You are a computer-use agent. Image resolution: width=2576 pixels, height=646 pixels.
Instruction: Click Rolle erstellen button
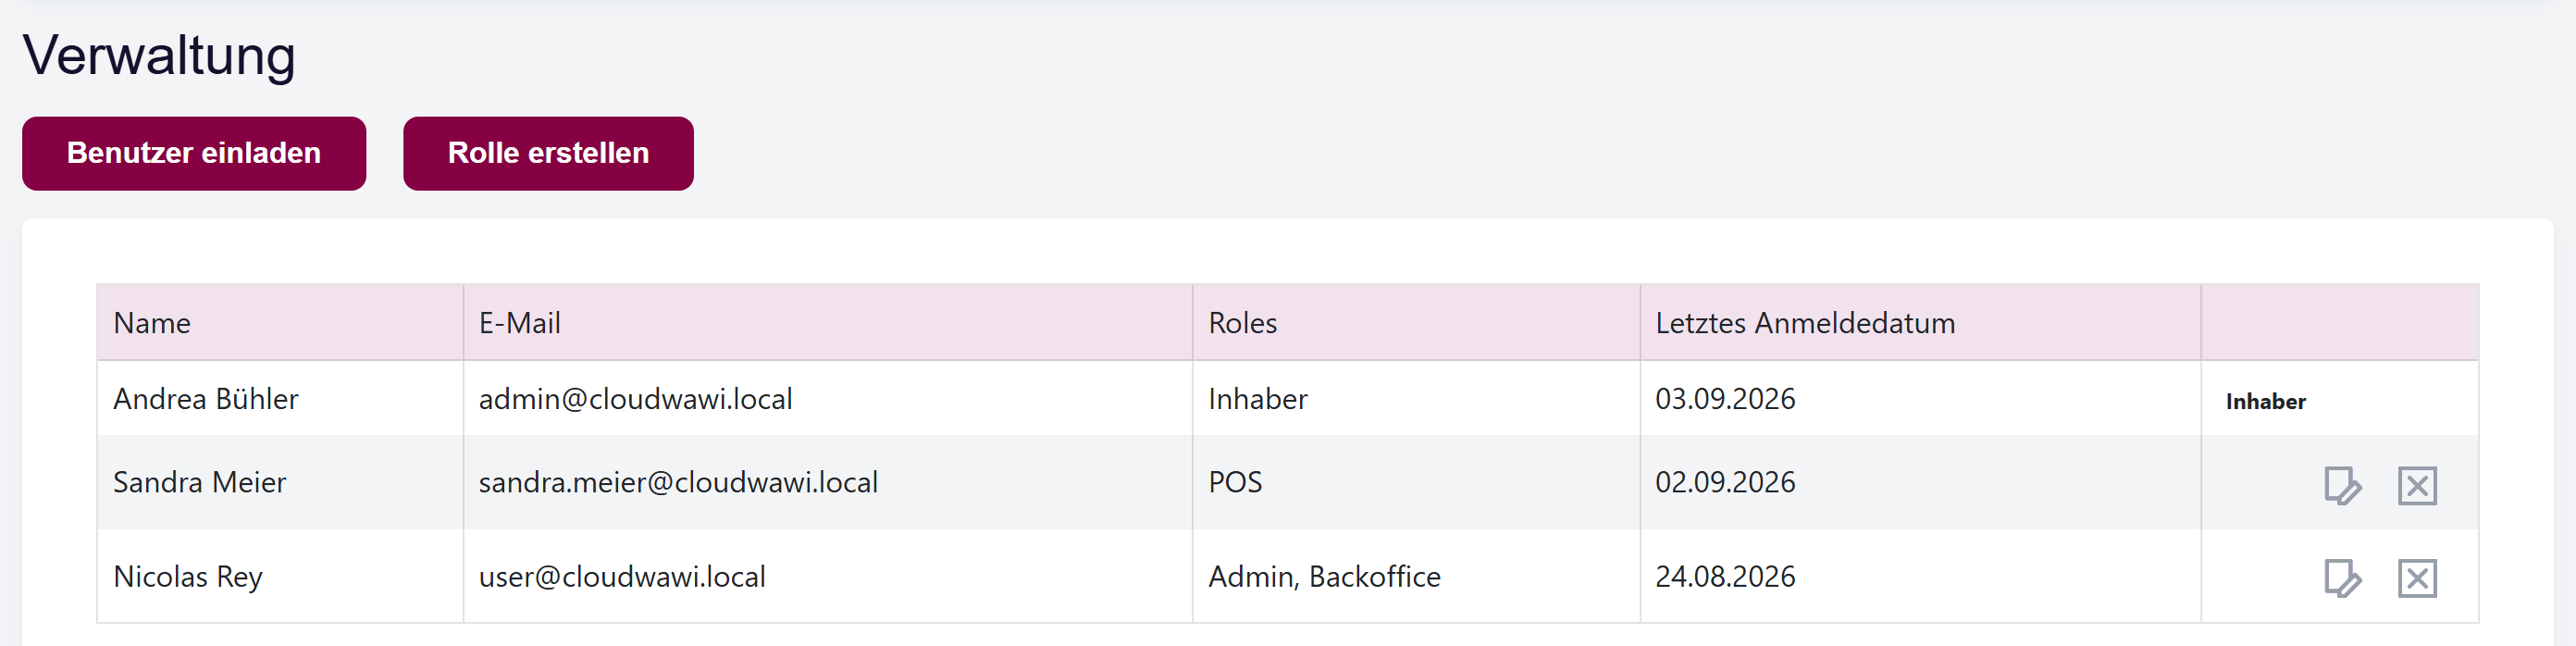[548, 153]
